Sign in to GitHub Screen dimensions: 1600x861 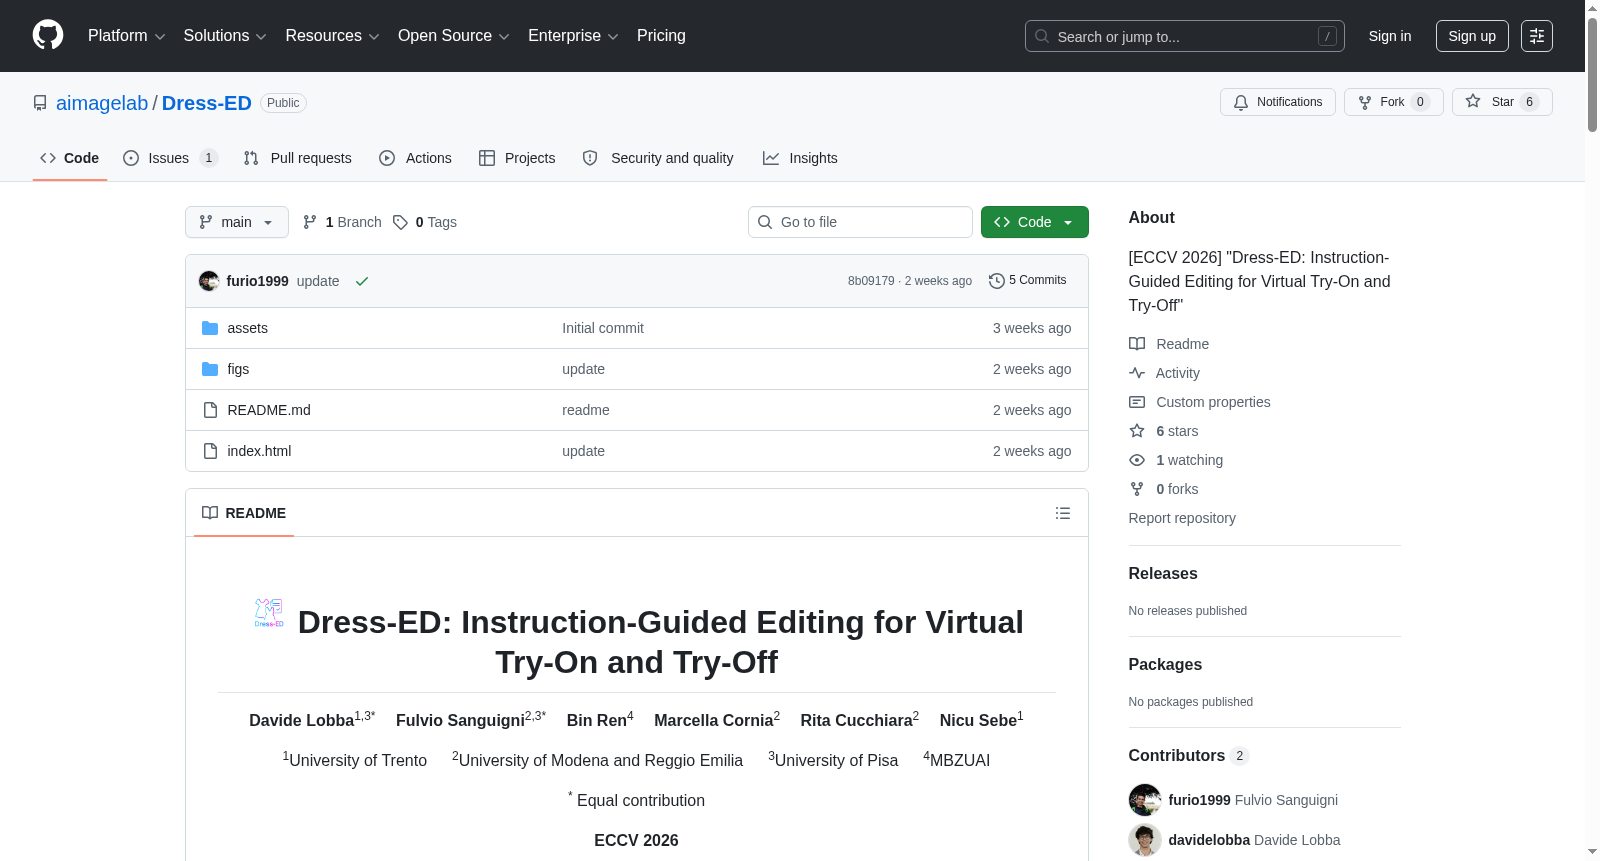coord(1390,36)
